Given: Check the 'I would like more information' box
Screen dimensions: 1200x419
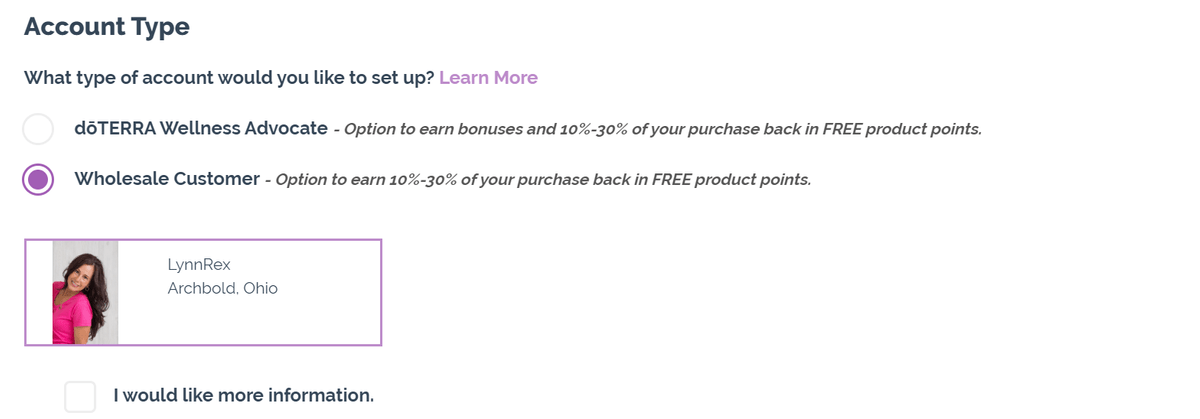Looking at the screenshot, I should [80, 396].
